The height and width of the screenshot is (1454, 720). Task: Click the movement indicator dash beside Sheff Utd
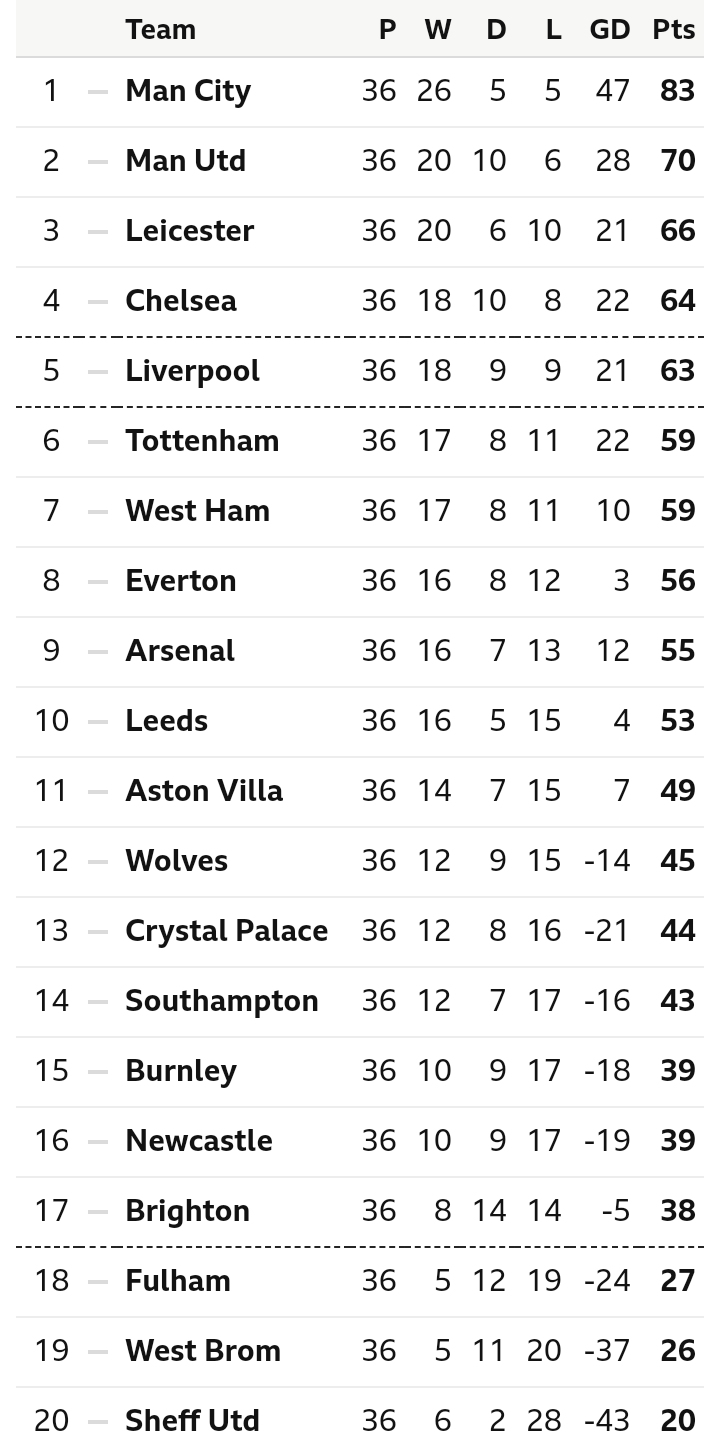tap(97, 1421)
